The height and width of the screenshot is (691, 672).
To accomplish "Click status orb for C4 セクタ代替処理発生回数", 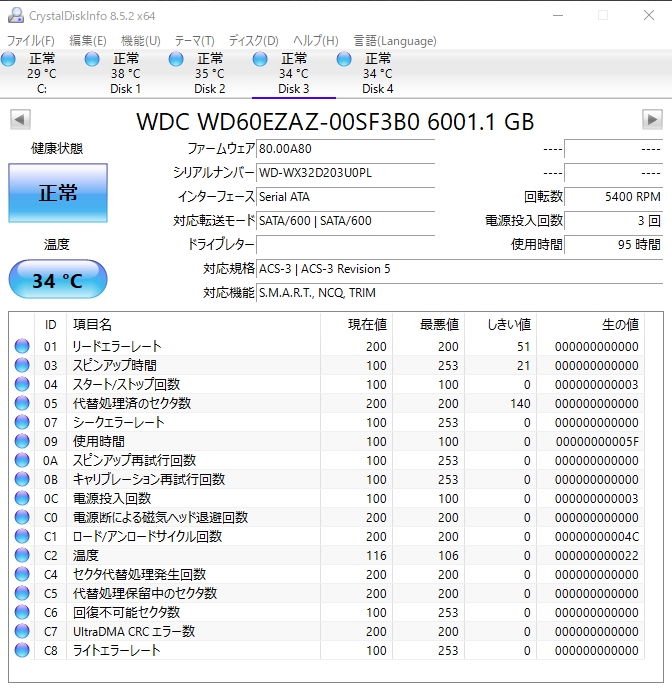I will click(x=22, y=574).
